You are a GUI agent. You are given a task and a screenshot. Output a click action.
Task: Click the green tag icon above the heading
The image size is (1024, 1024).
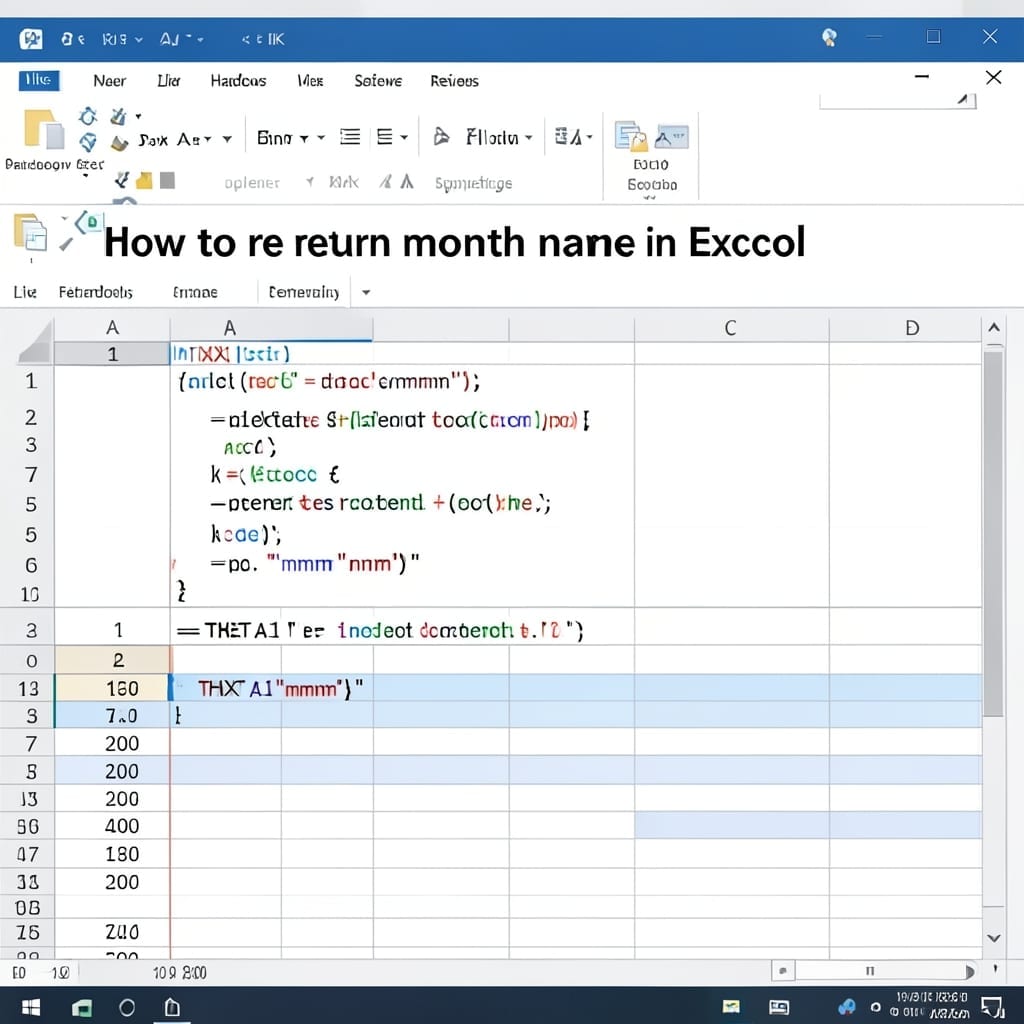[x=89, y=223]
